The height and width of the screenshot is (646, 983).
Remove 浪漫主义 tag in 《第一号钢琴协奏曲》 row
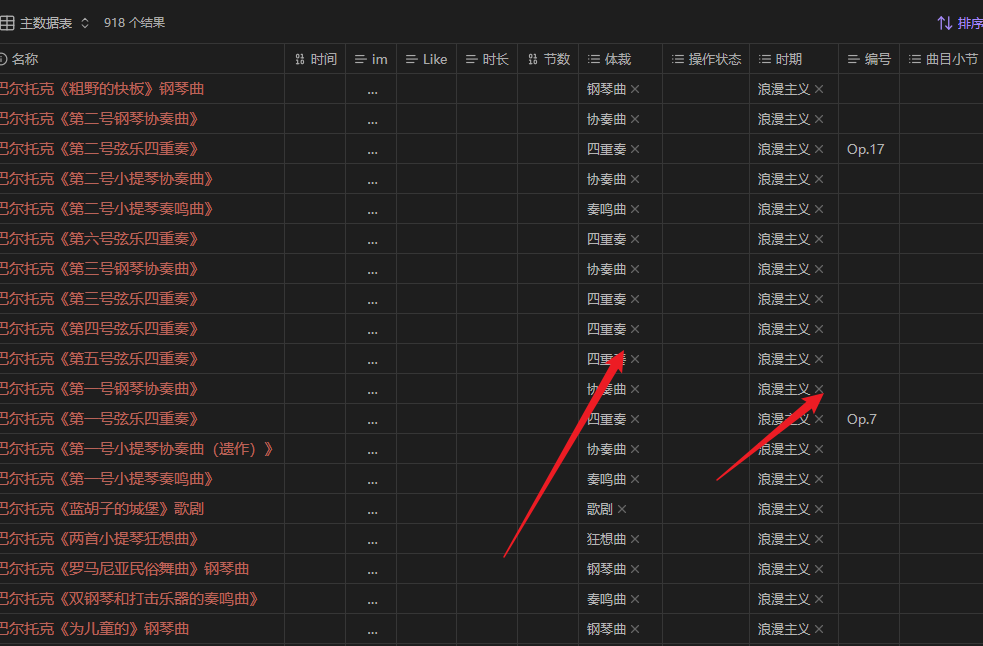click(x=819, y=389)
